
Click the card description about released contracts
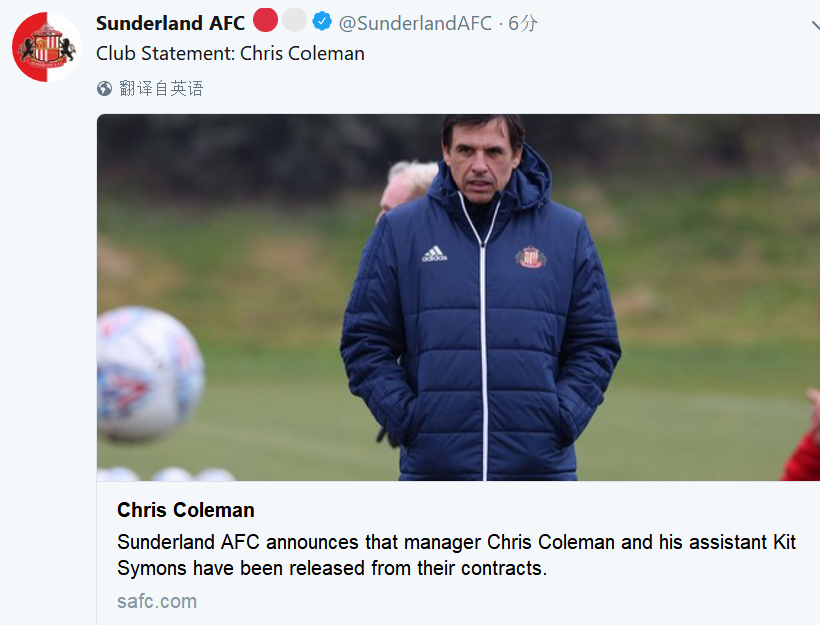(440, 555)
